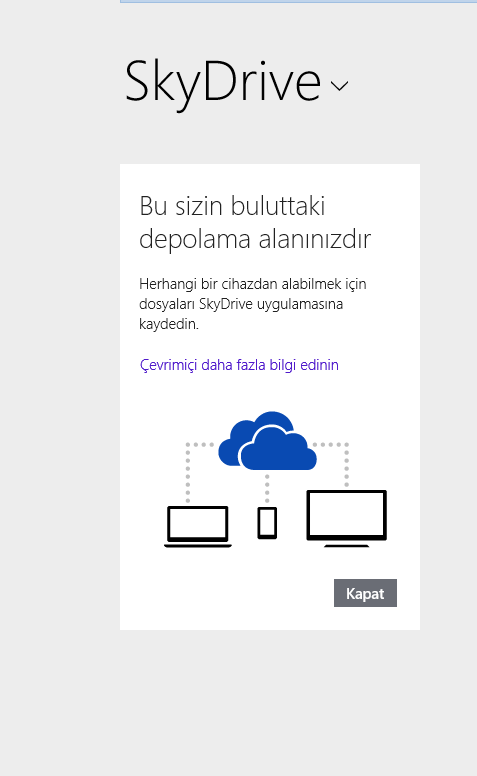Select the desktop monitor icon
477x776 pixels.
346,519
